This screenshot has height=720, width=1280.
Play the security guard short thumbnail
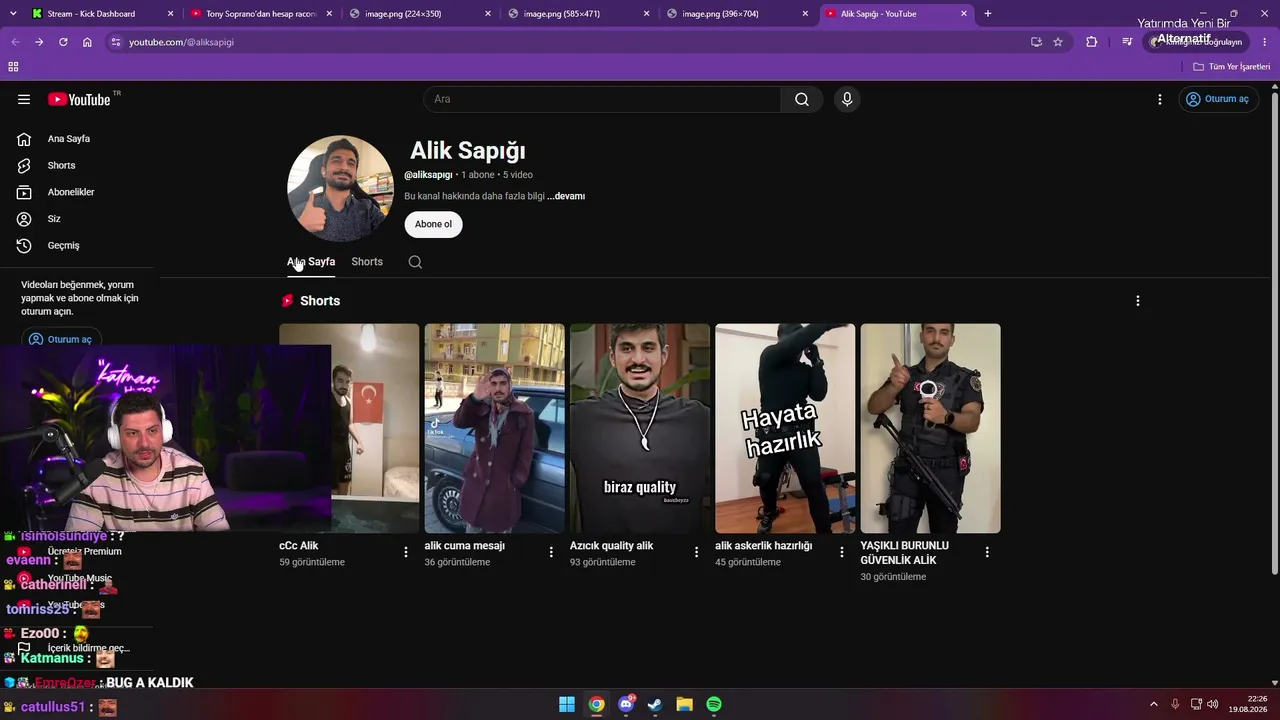930,428
